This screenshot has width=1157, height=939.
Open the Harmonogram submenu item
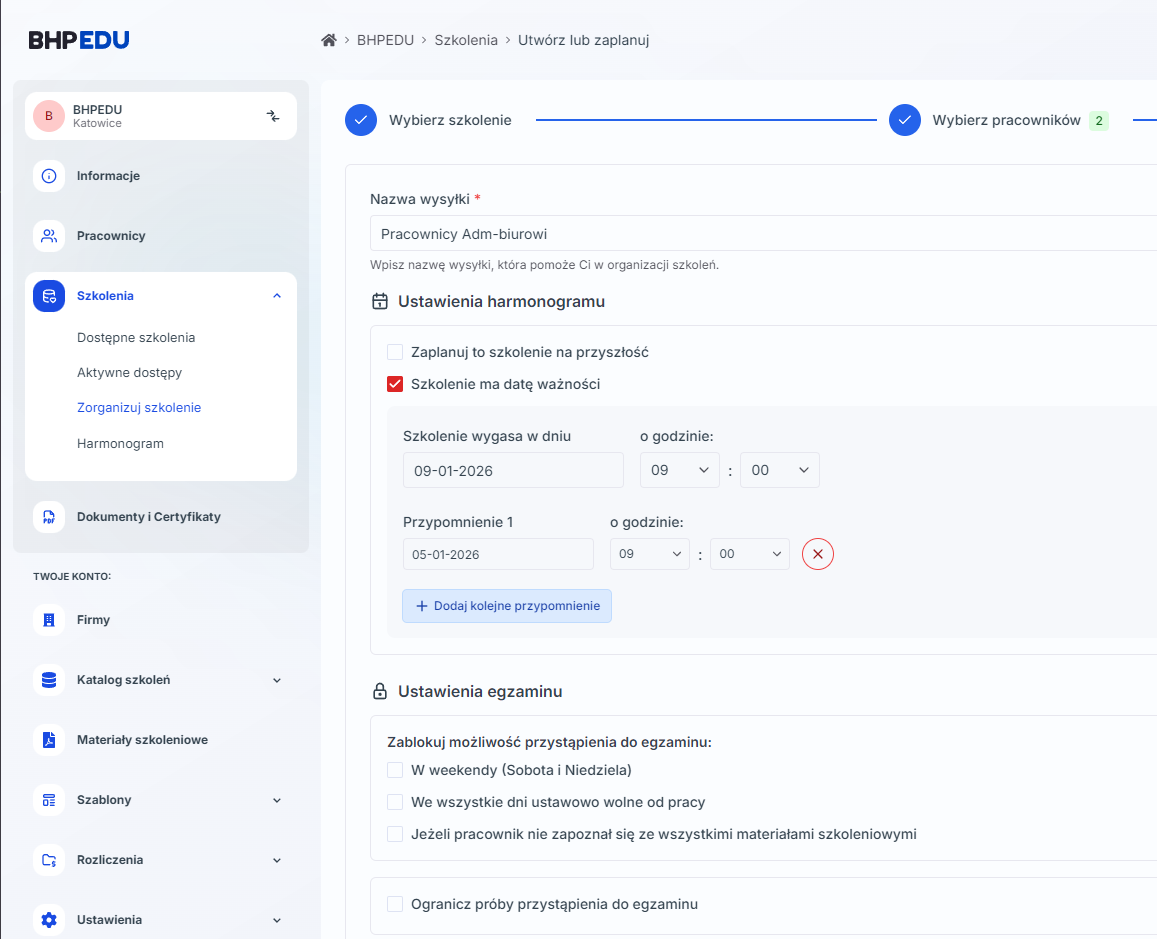[x=120, y=443]
